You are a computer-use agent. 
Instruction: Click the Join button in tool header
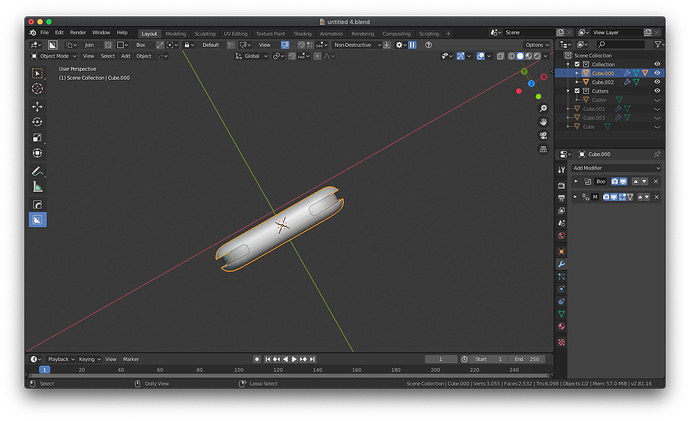pyautogui.click(x=89, y=45)
